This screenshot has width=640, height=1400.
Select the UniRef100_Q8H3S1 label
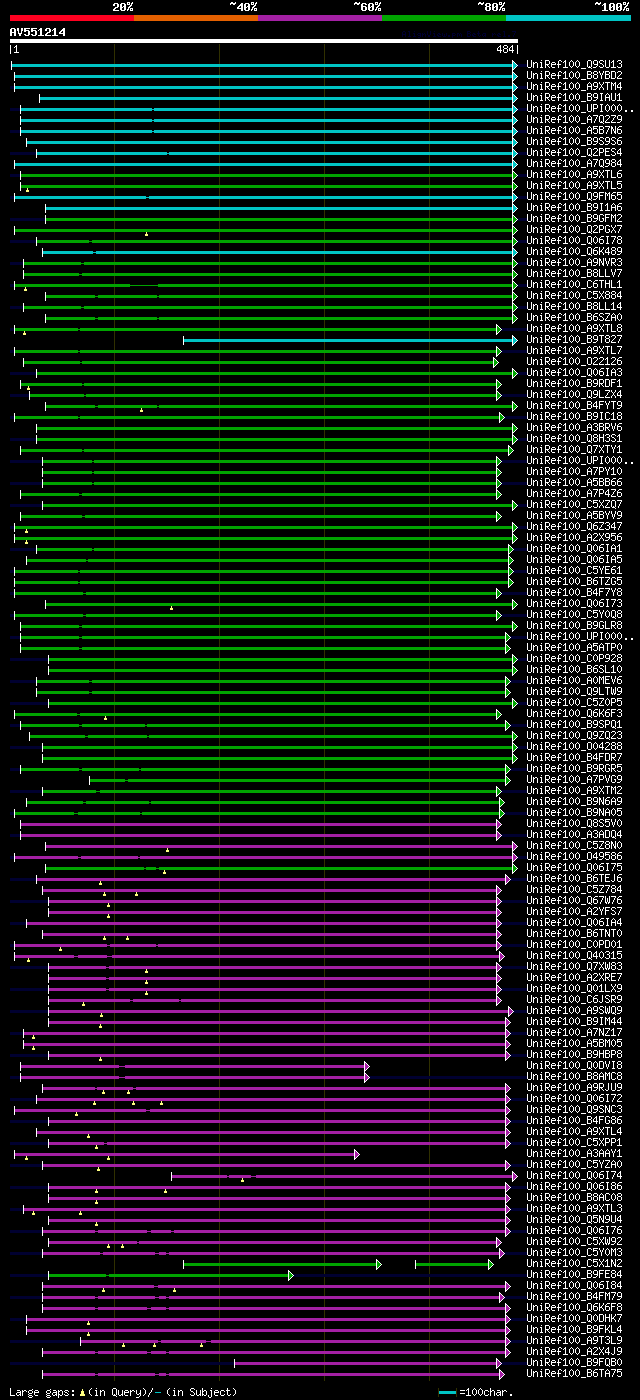click(574, 438)
